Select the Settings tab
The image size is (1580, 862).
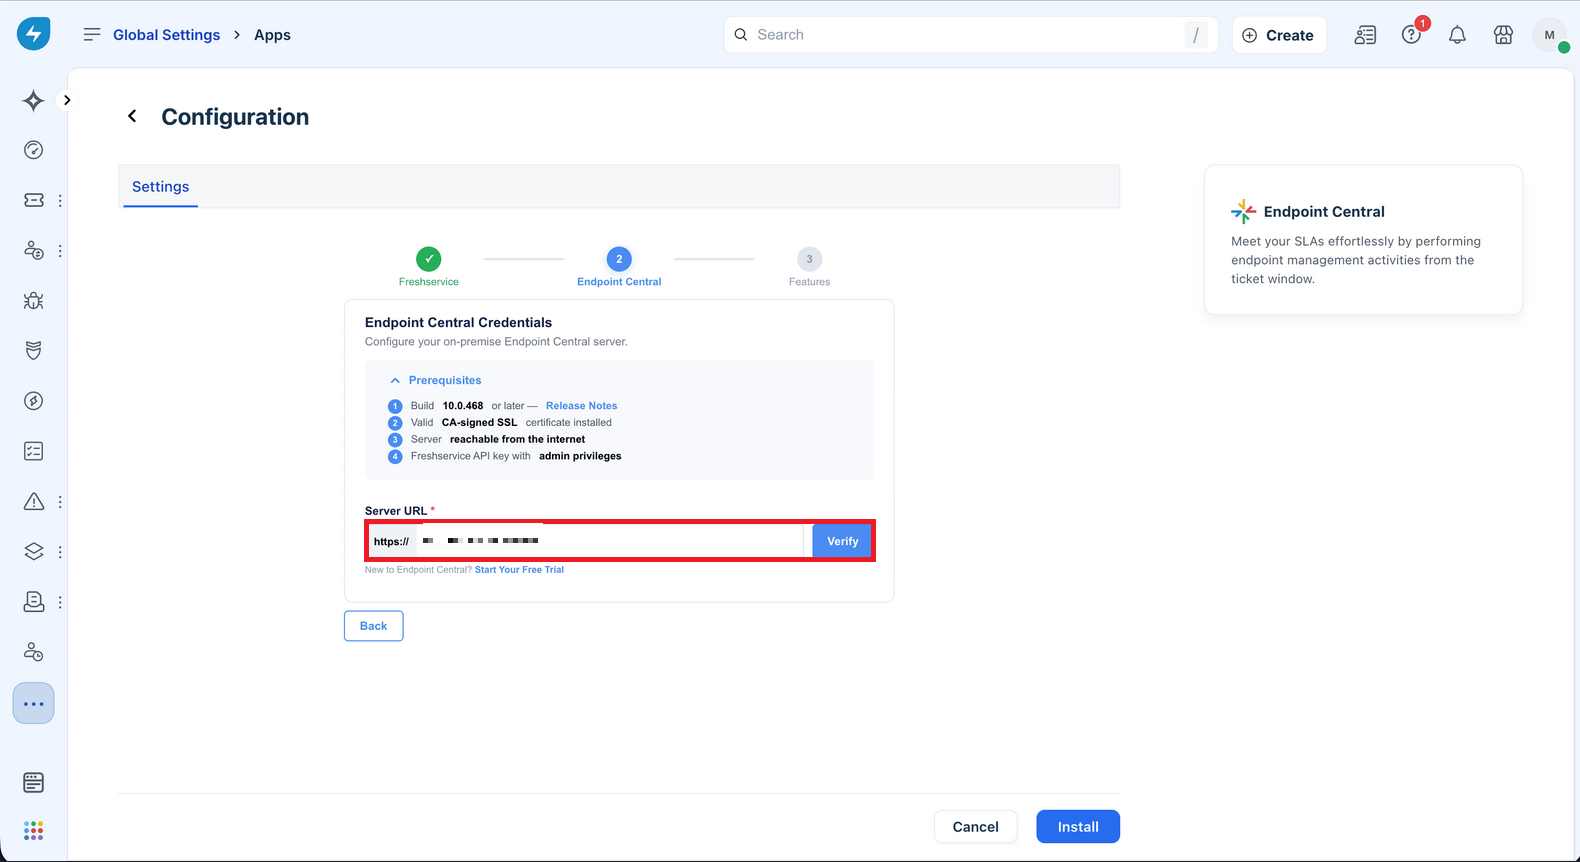coord(160,187)
